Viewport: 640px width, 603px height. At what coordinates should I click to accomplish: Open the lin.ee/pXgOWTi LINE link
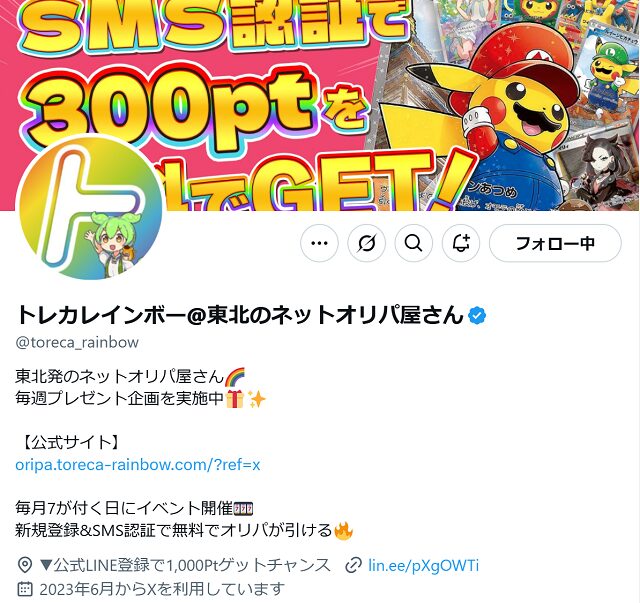click(423, 566)
